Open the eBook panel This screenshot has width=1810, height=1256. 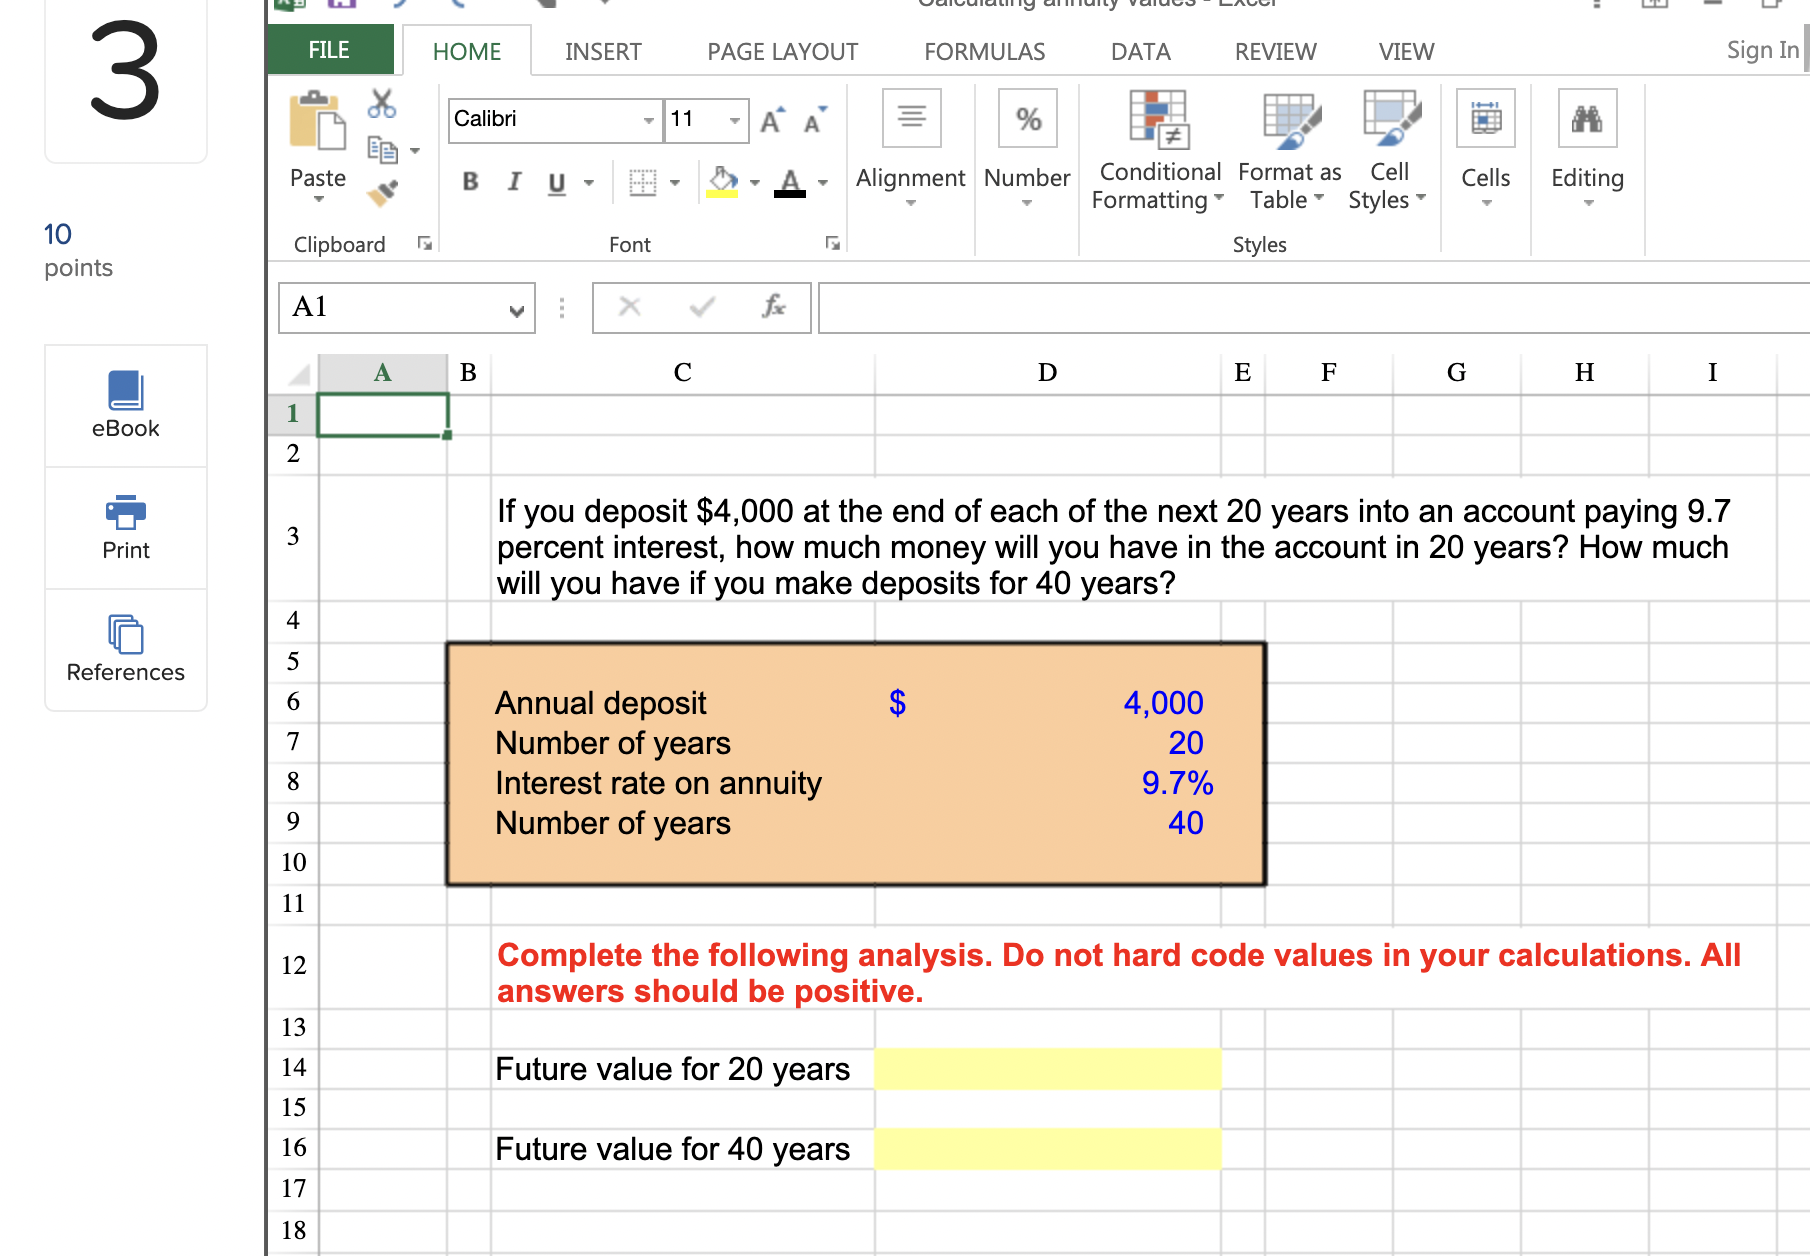pyautogui.click(x=125, y=404)
